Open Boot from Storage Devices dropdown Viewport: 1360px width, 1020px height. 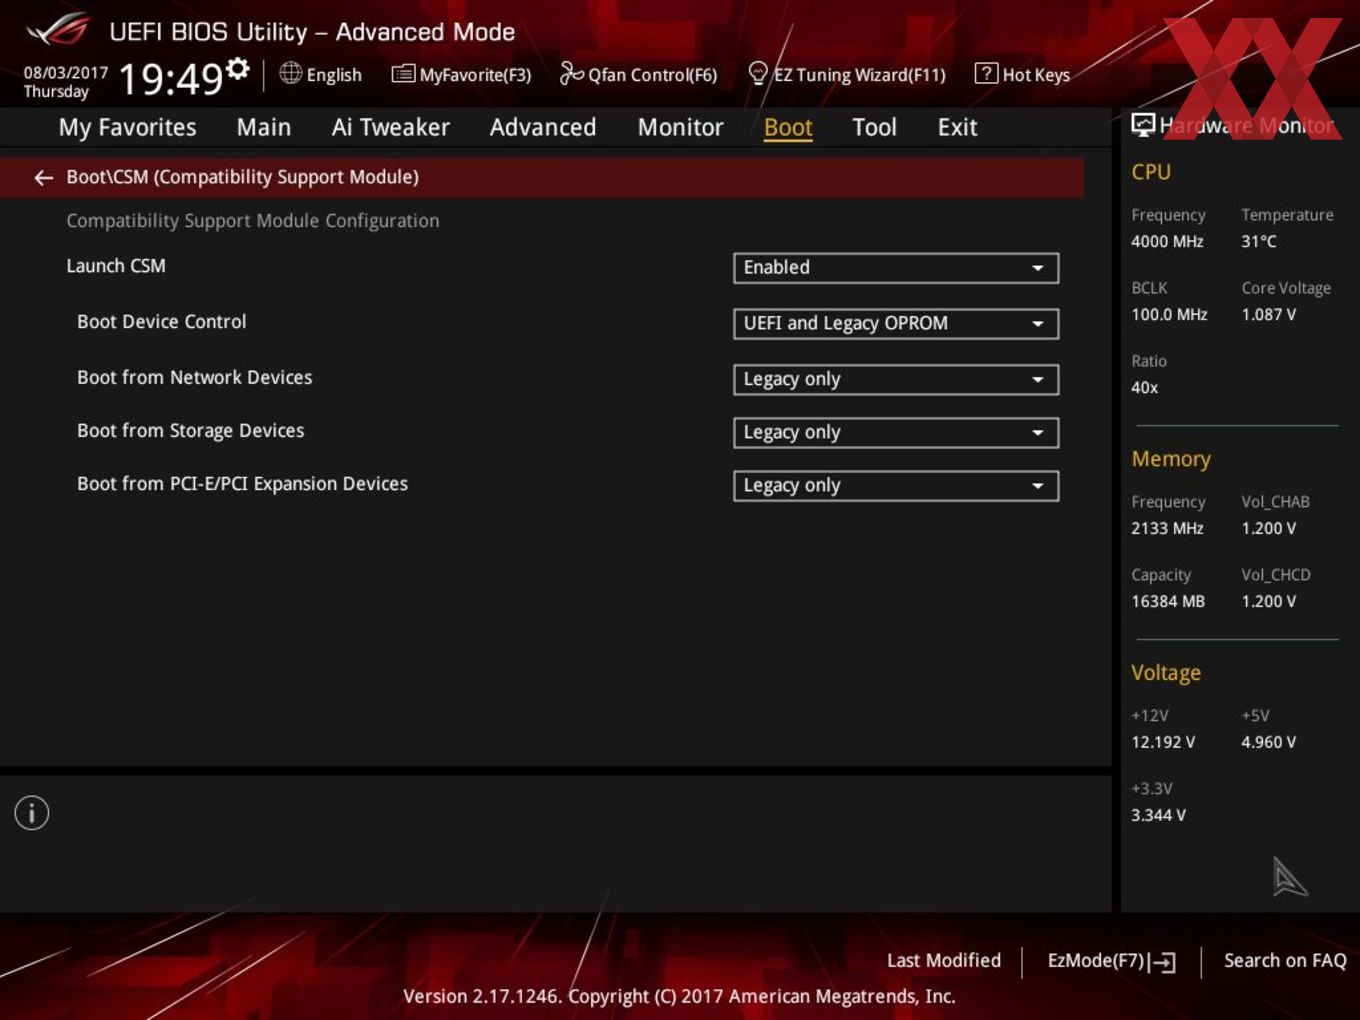tap(896, 433)
